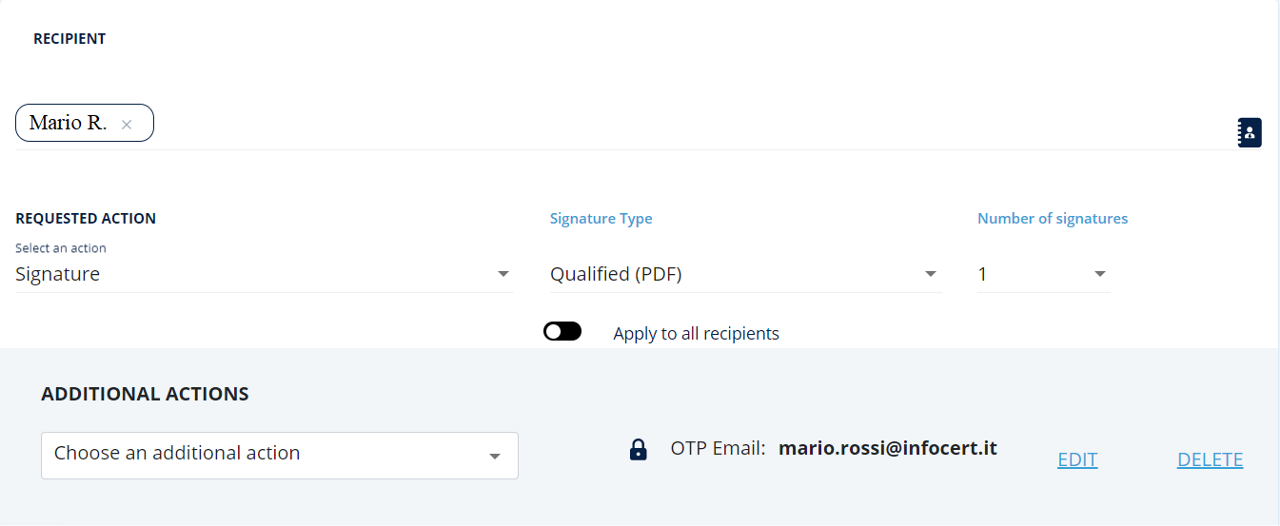The image size is (1280, 526).
Task: Click the lock icon beside OTP Email
Action: point(638,450)
